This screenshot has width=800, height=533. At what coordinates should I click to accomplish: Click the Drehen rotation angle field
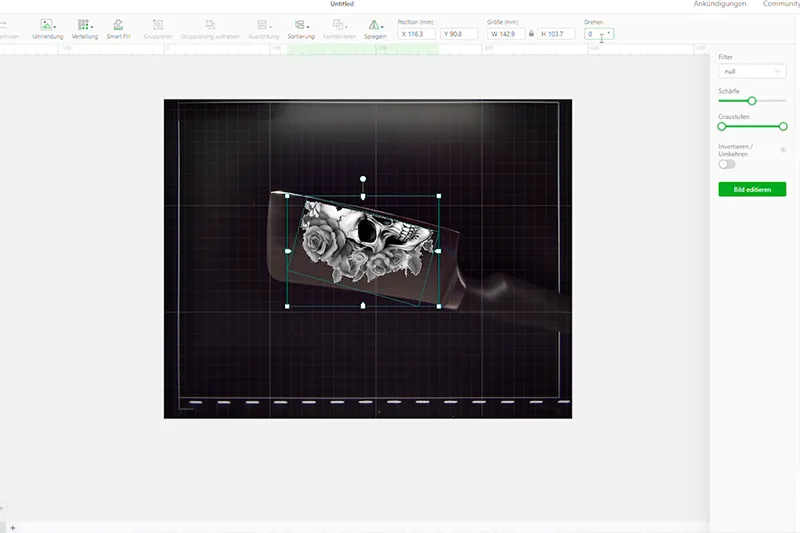pyautogui.click(x=599, y=34)
